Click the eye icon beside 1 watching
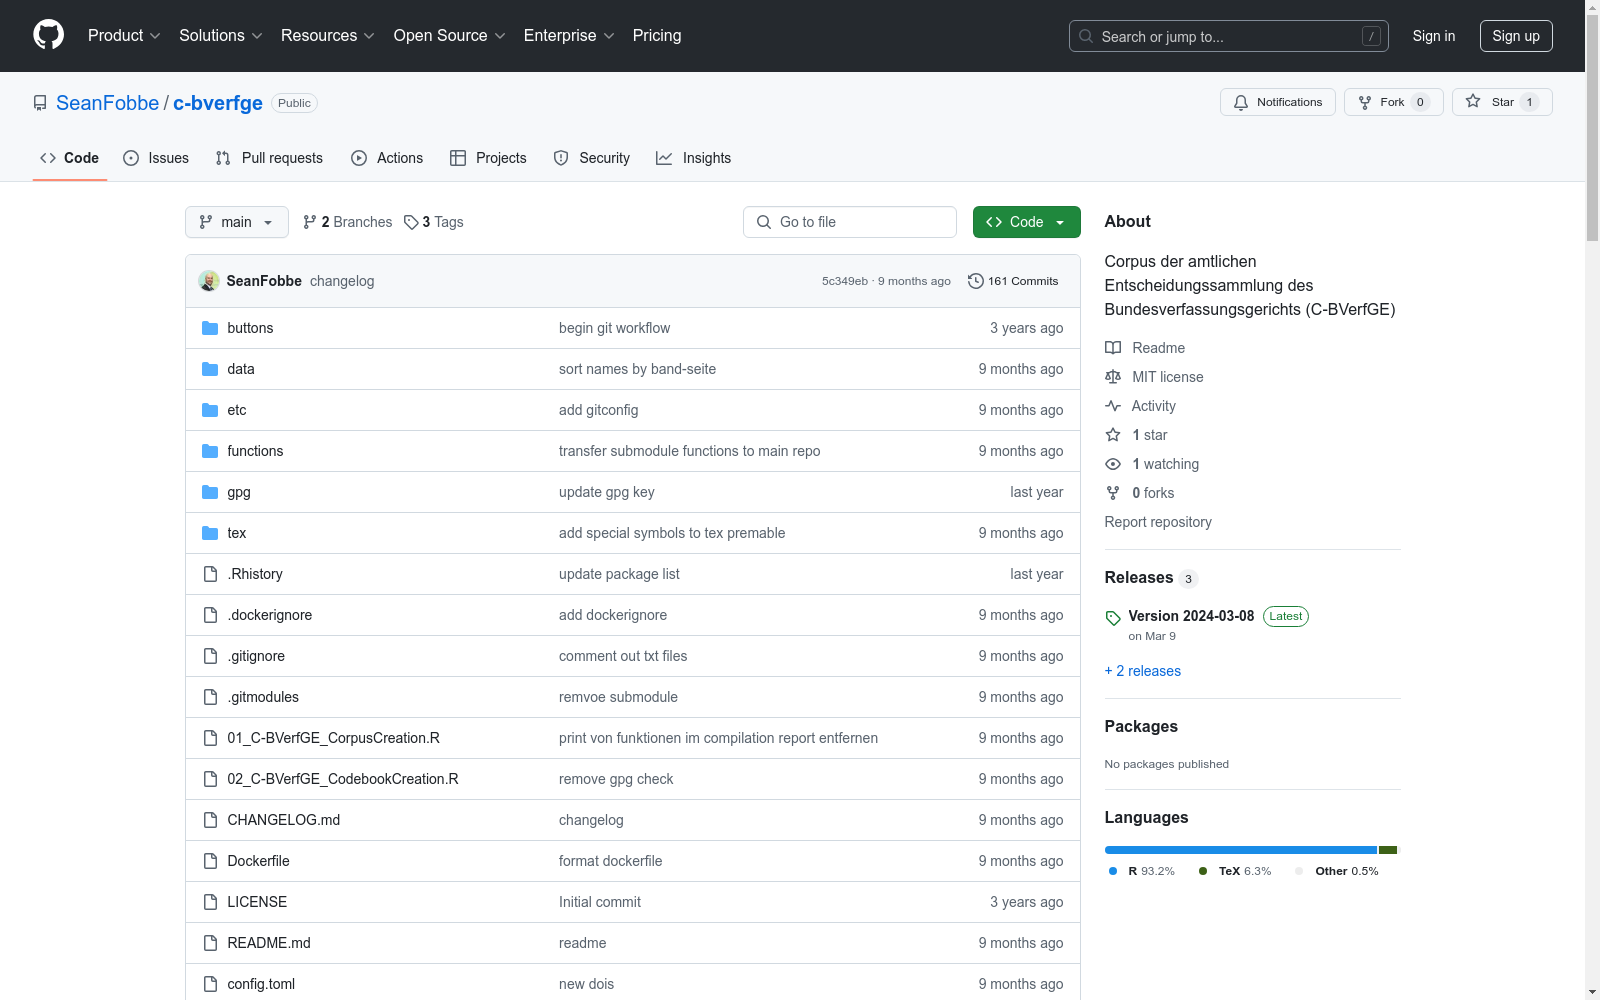The height and width of the screenshot is (1000, 1600). point(1113,464)
